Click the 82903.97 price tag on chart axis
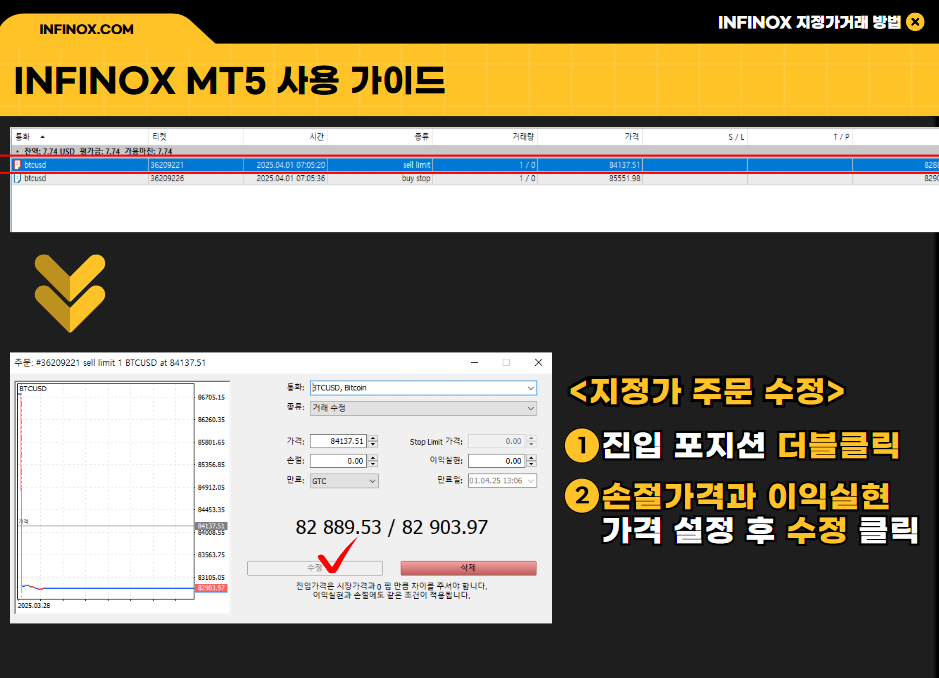This screenshot has width=939, height=678. [211, 588]
